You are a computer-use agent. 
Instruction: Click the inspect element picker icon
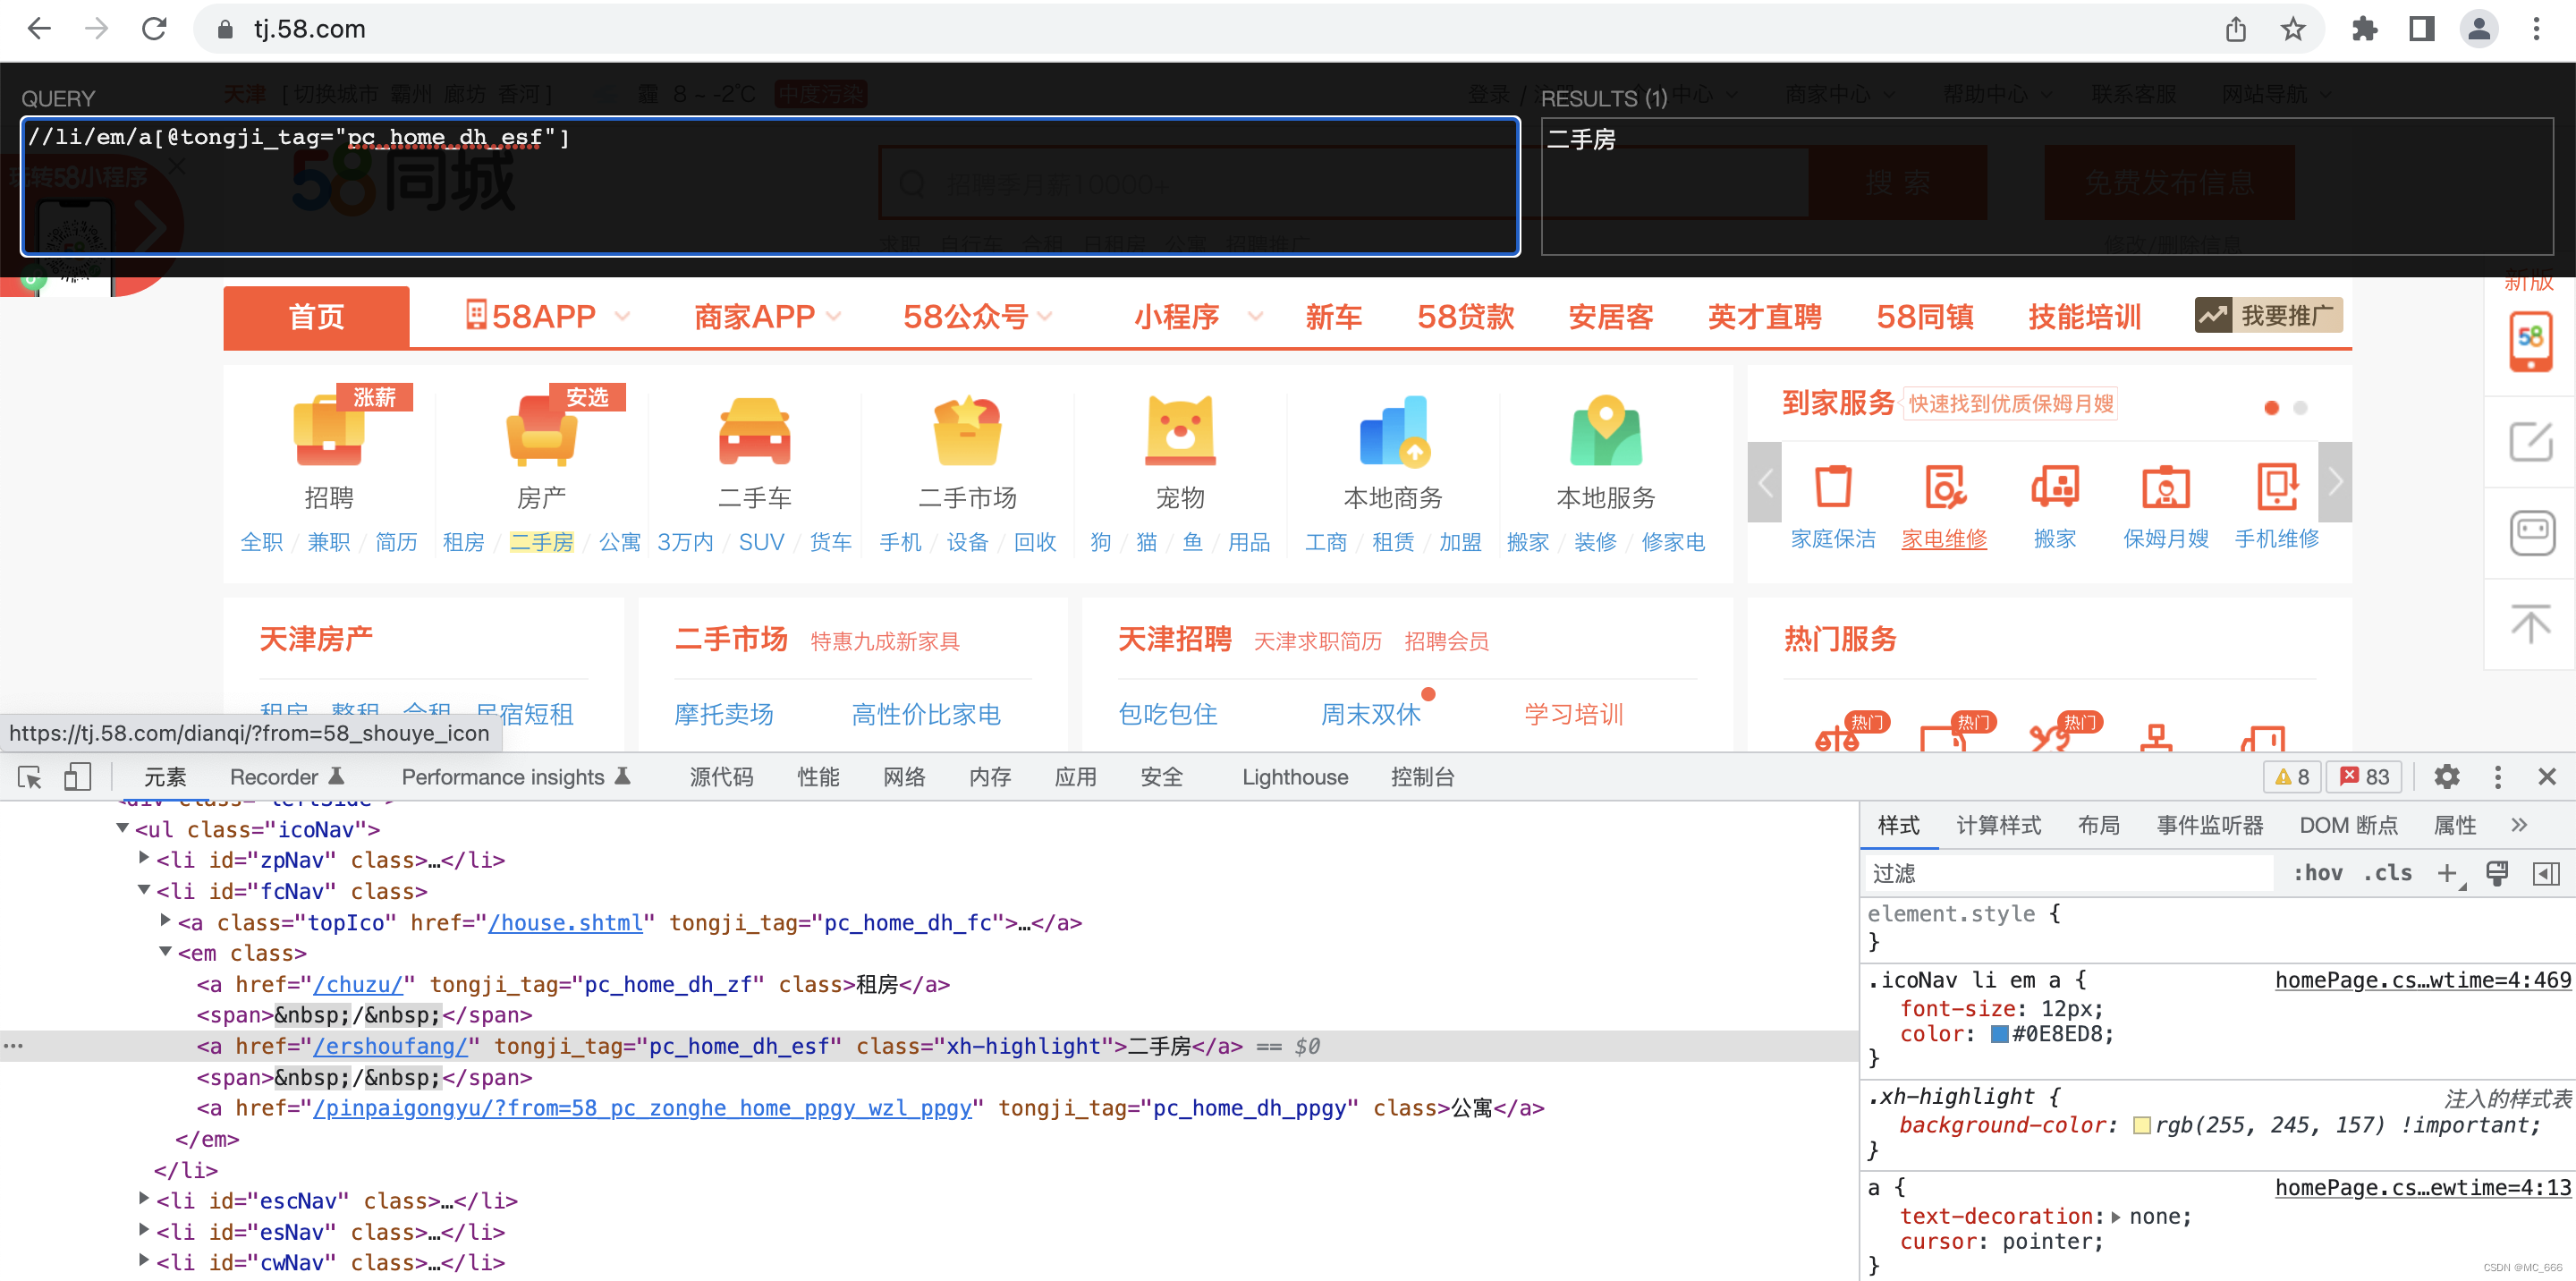point(30,777)
